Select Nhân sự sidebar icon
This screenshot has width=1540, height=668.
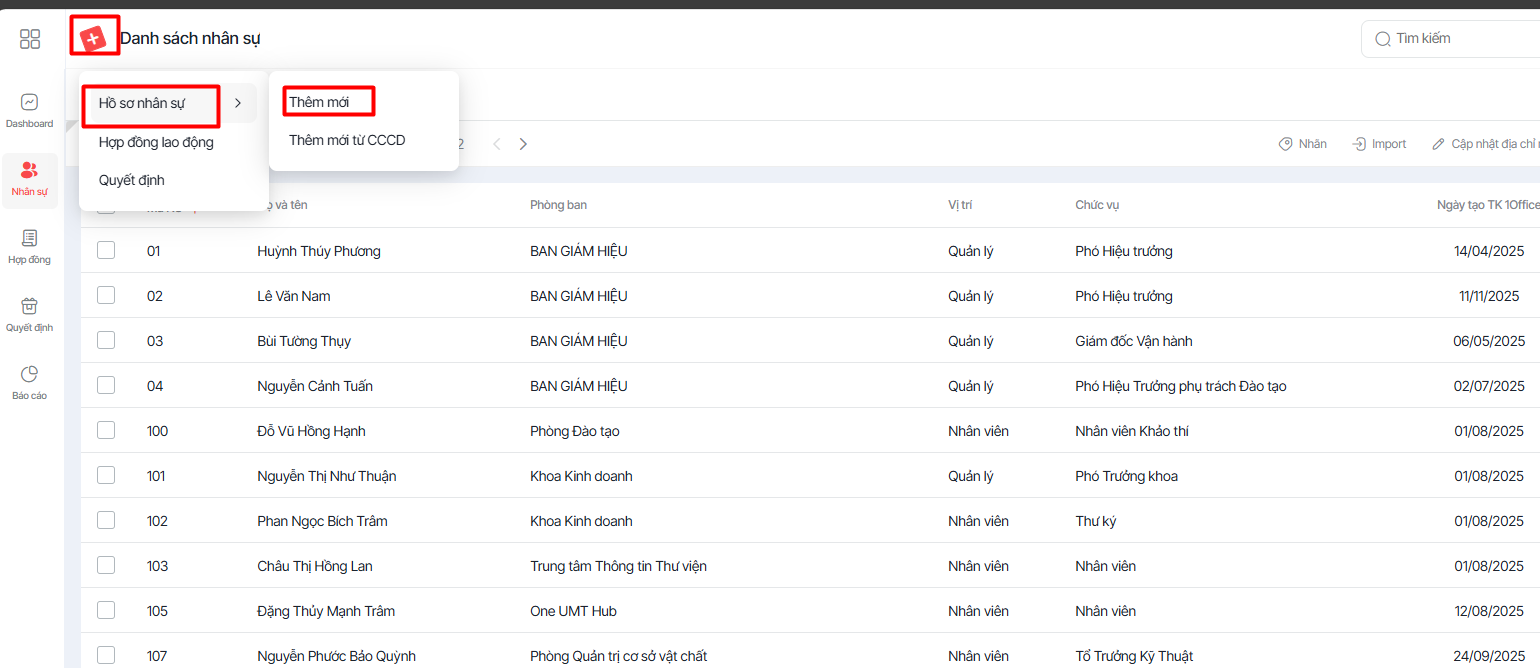point(30,179)
